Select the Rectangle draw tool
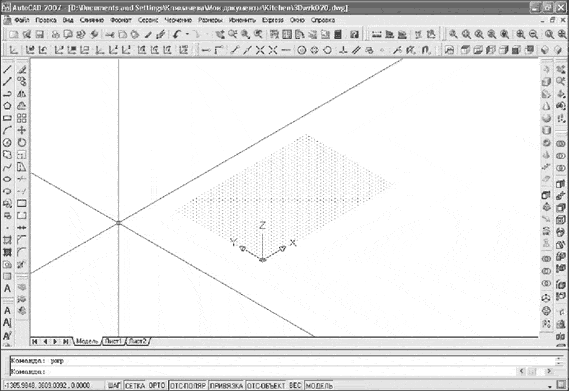The image size is (569, 391). (x=7, y=118)
